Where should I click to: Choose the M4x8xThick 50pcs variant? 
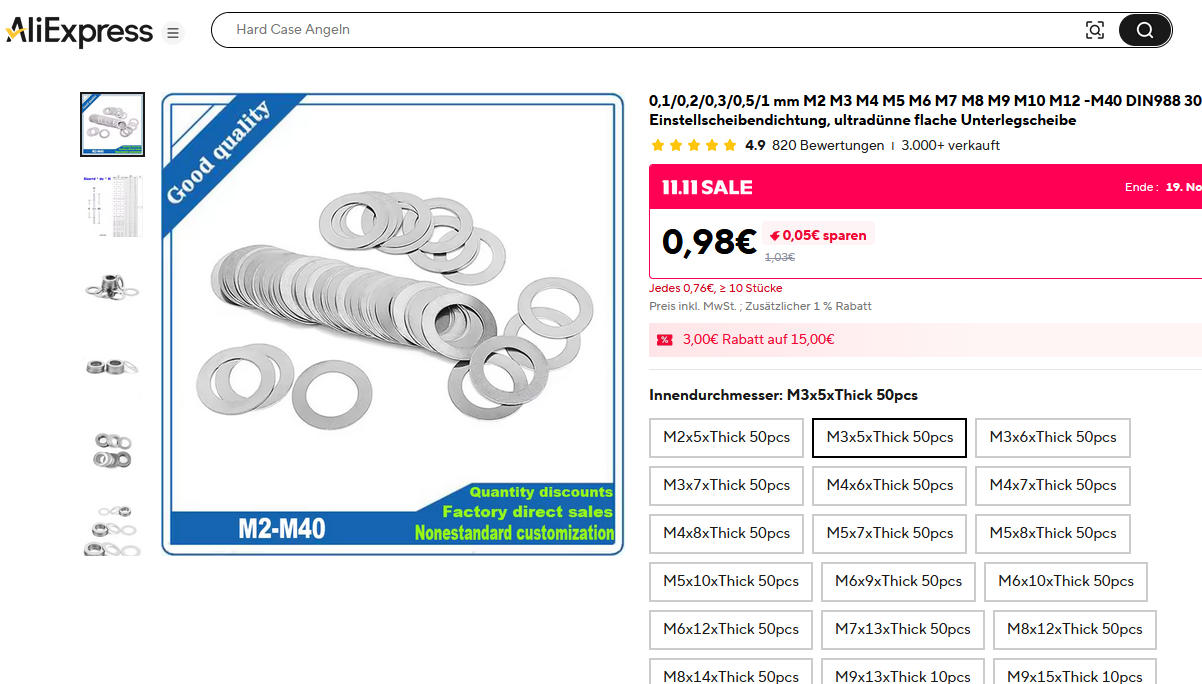pyautogui.click(x=726, y=534)
